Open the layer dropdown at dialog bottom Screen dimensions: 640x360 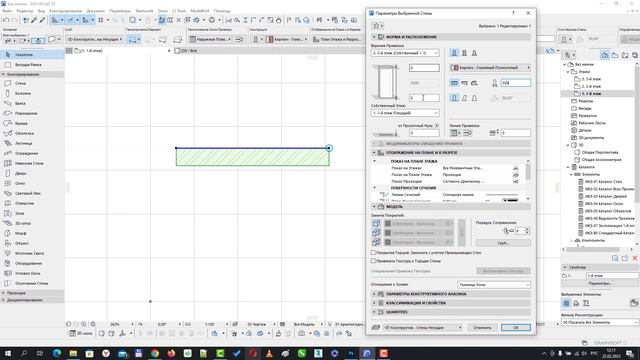(422, 327)
